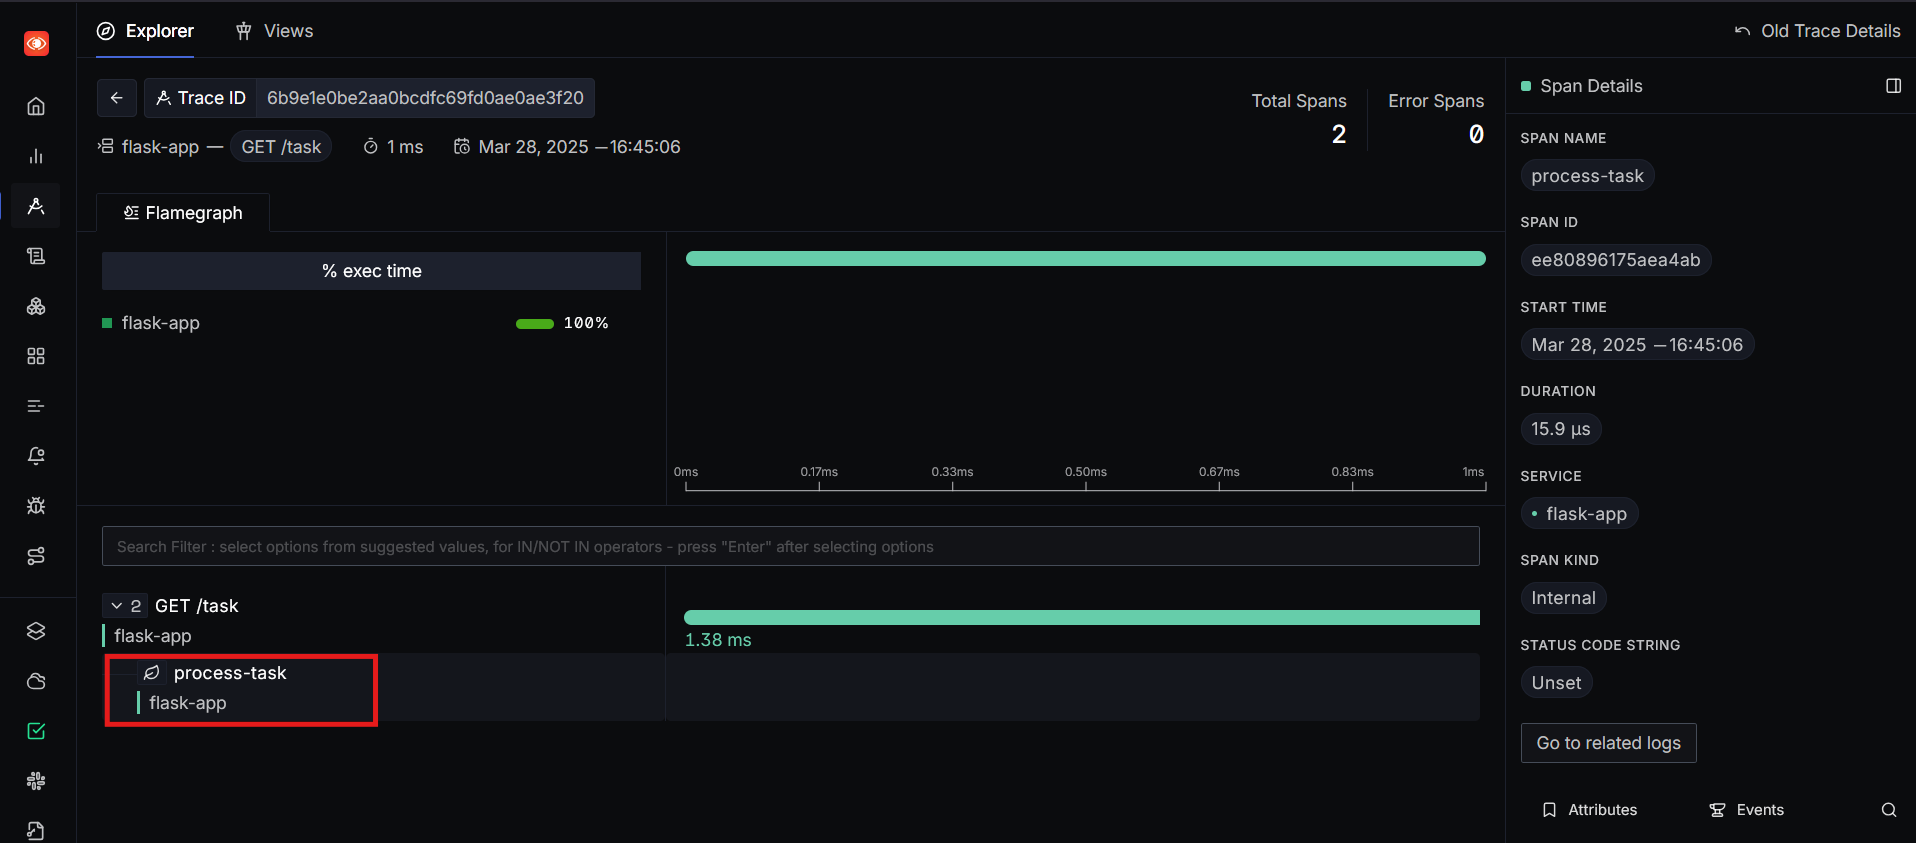Click the span start time value
This screenshot has width=1916, height=843.
tap(1637, 345)
